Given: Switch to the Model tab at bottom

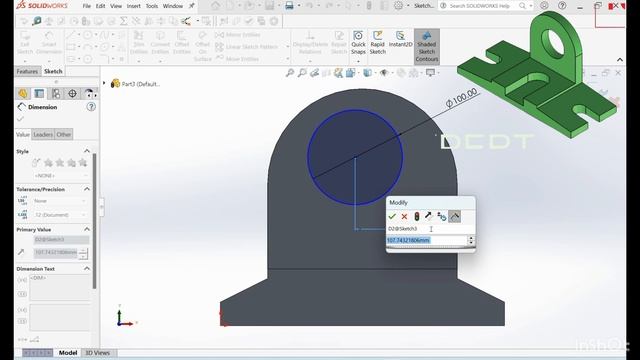Looking at the screenshot, I should pyautogui.click(x=68, y=353).
